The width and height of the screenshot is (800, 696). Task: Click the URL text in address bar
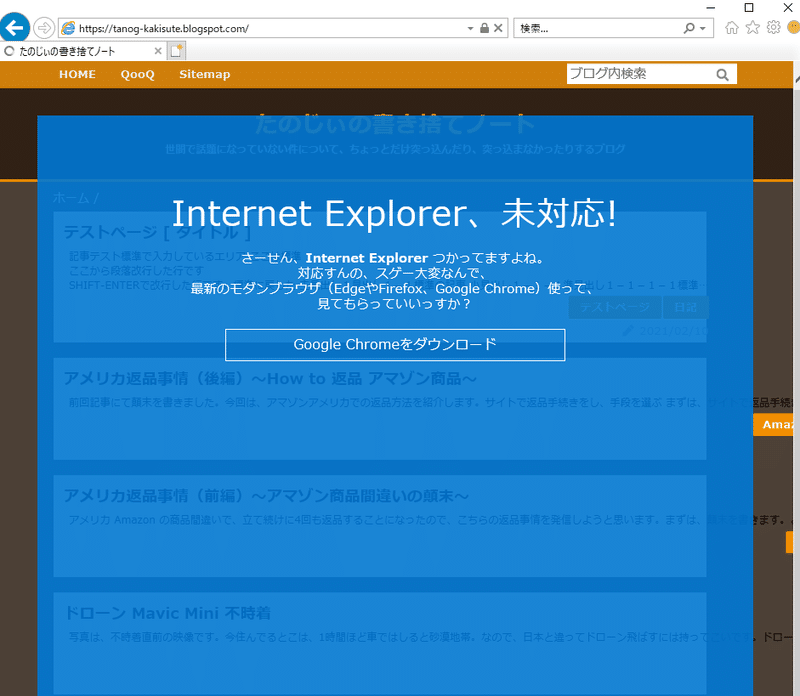(x=164, y=29)
